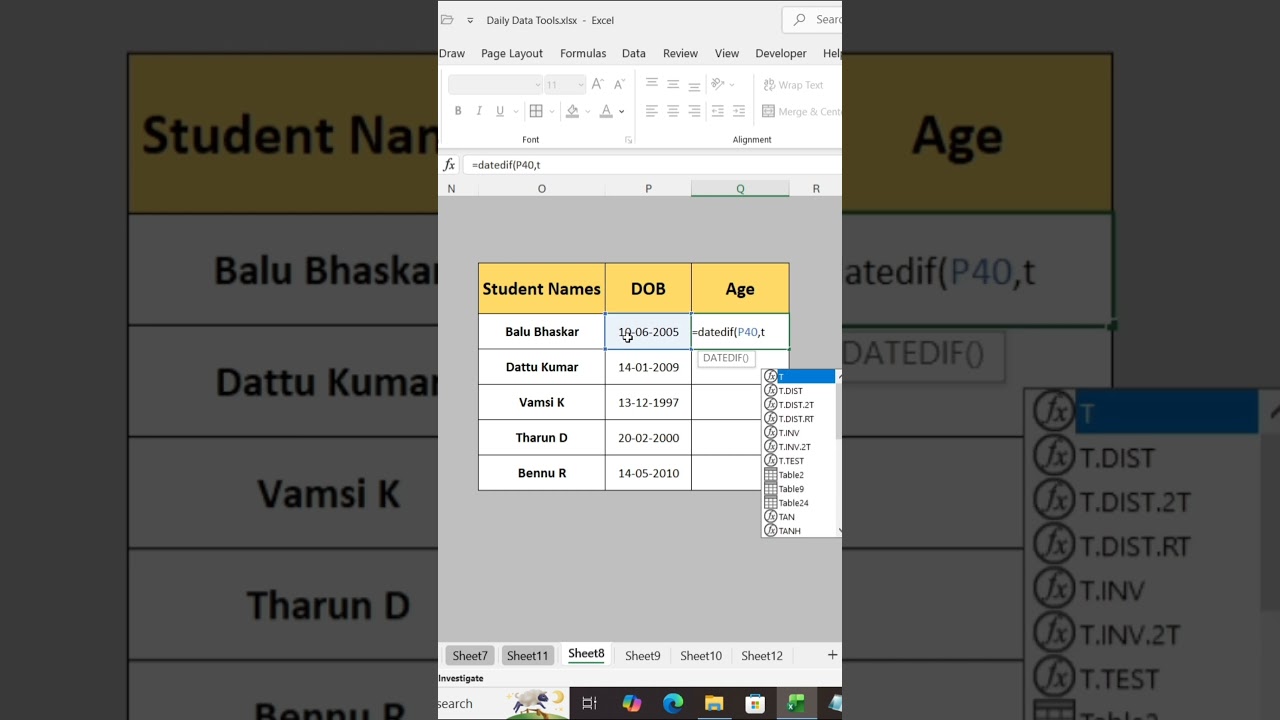Click the Increase Font Size icon
Screen dimensions: 1280x720
point(598,85)
